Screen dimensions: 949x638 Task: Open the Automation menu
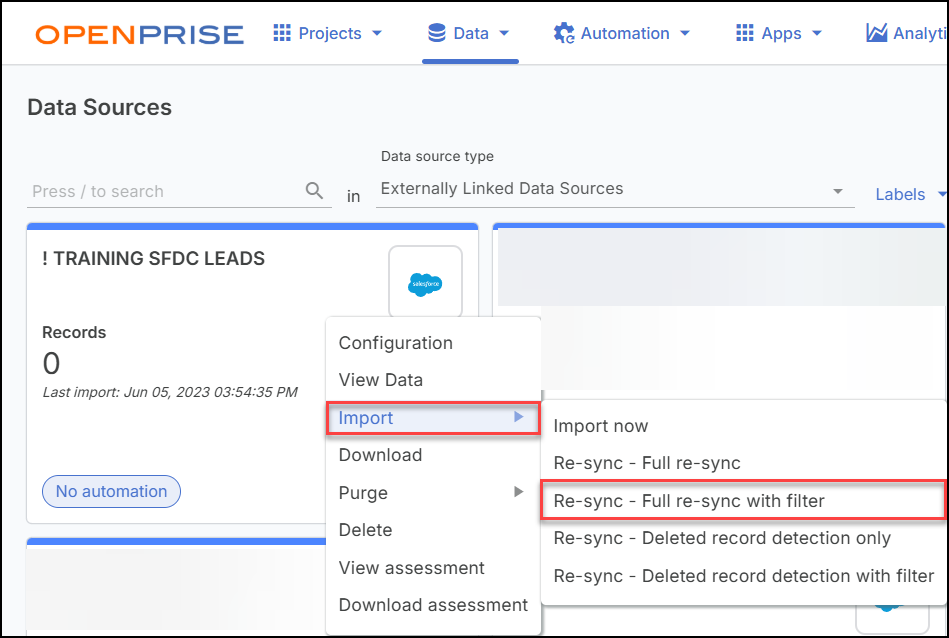pyautogui.click(x=622, y=33)
